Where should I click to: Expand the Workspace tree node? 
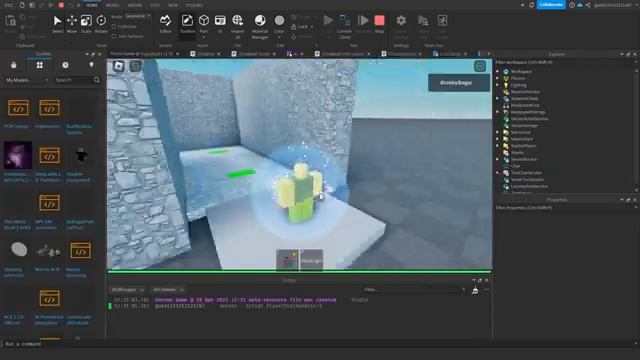point(498,71)
